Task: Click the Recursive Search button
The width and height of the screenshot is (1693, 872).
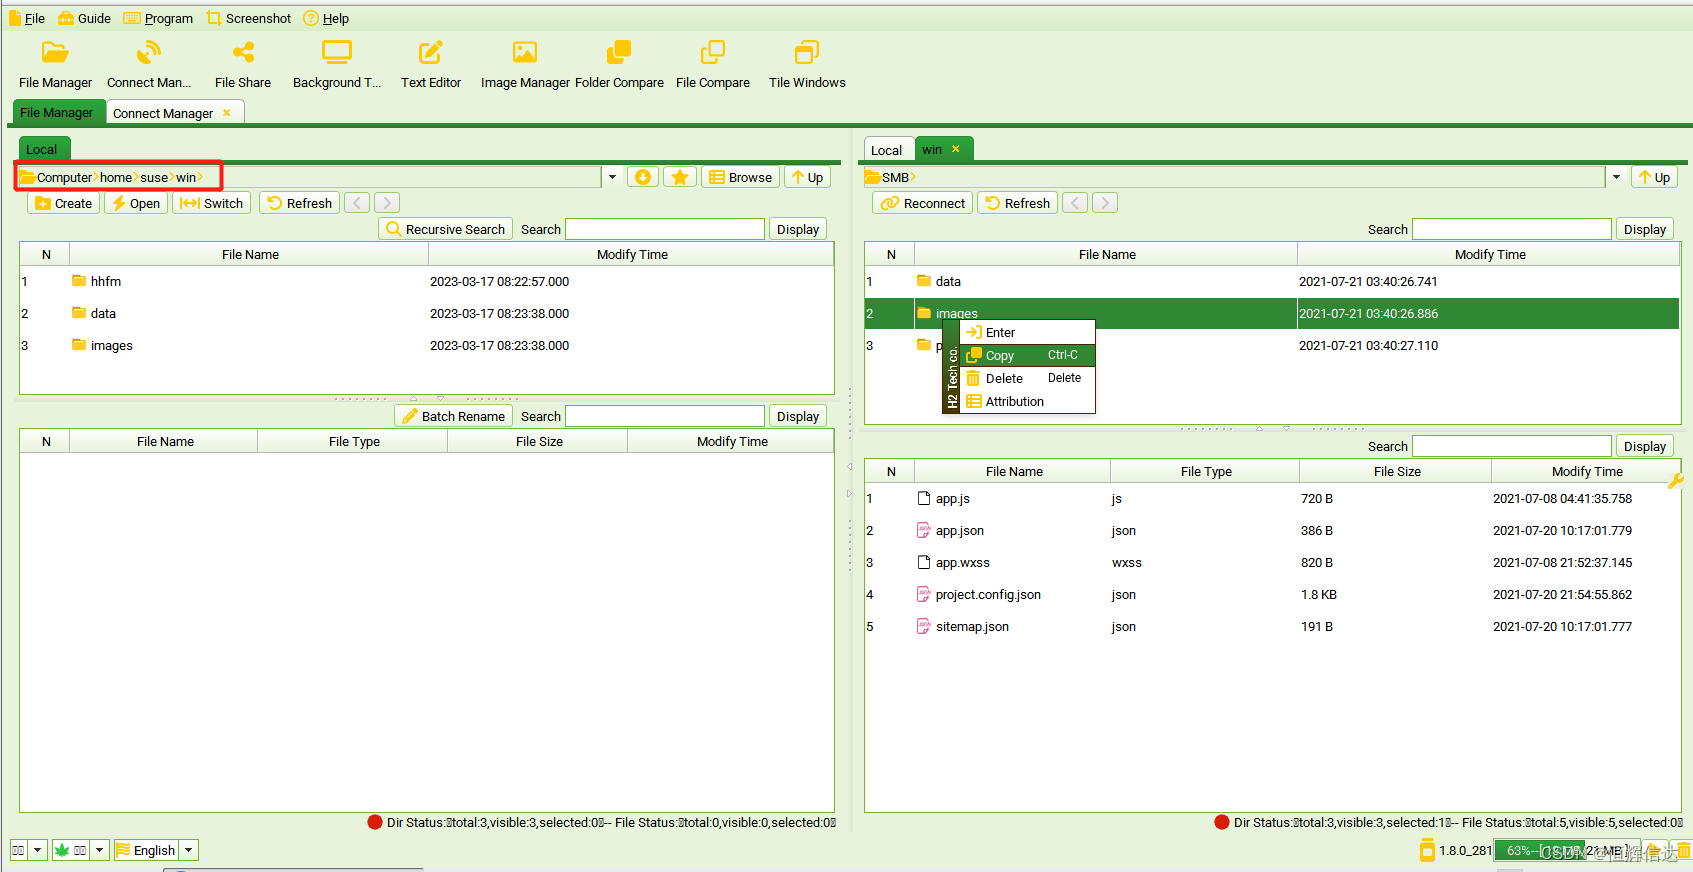Action: pyautogui.click(x=446, y=229)
